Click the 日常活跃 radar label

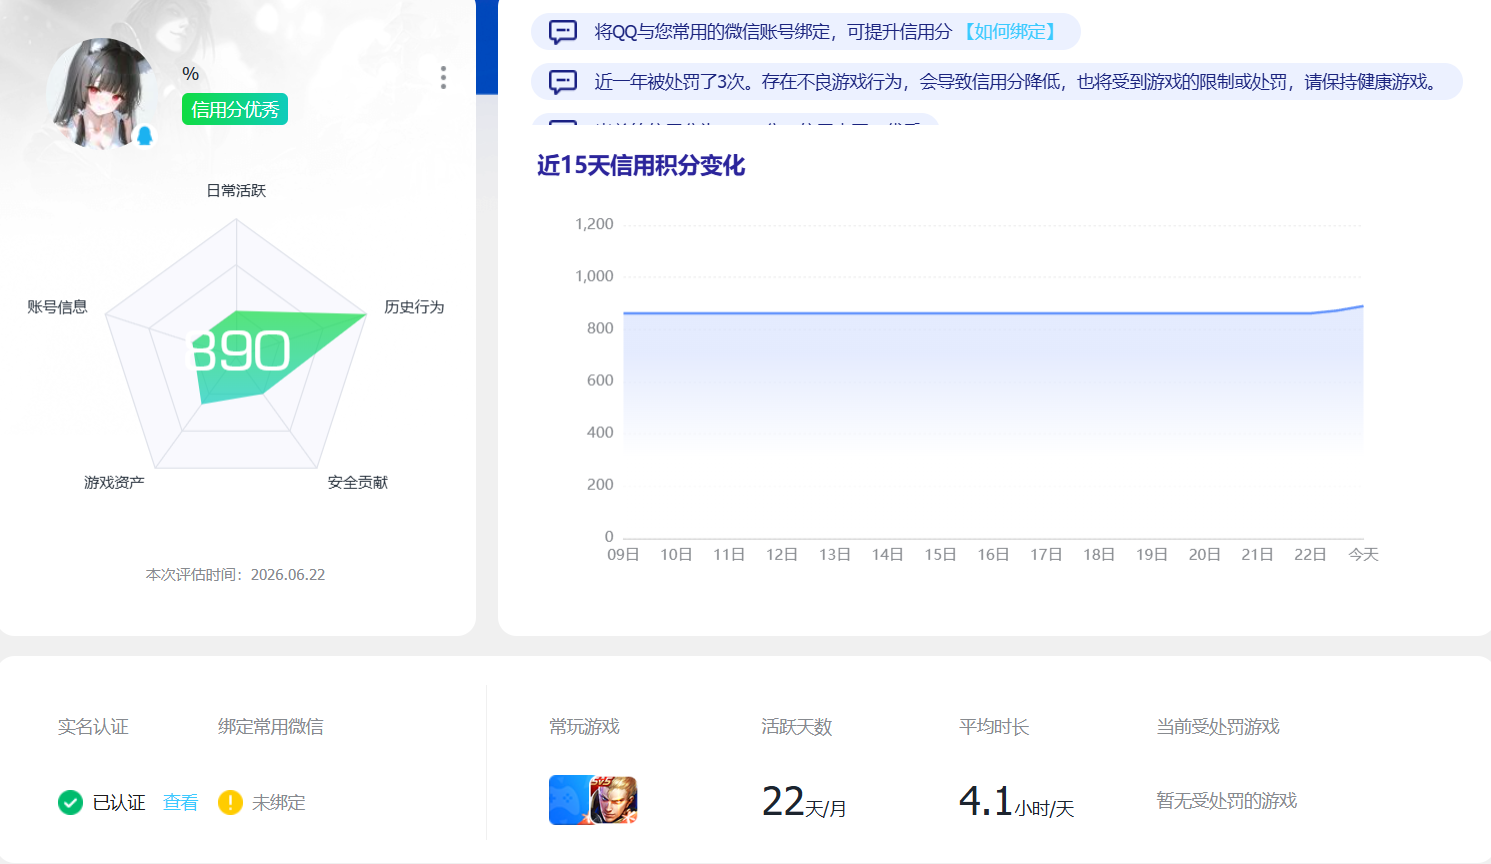236,190
